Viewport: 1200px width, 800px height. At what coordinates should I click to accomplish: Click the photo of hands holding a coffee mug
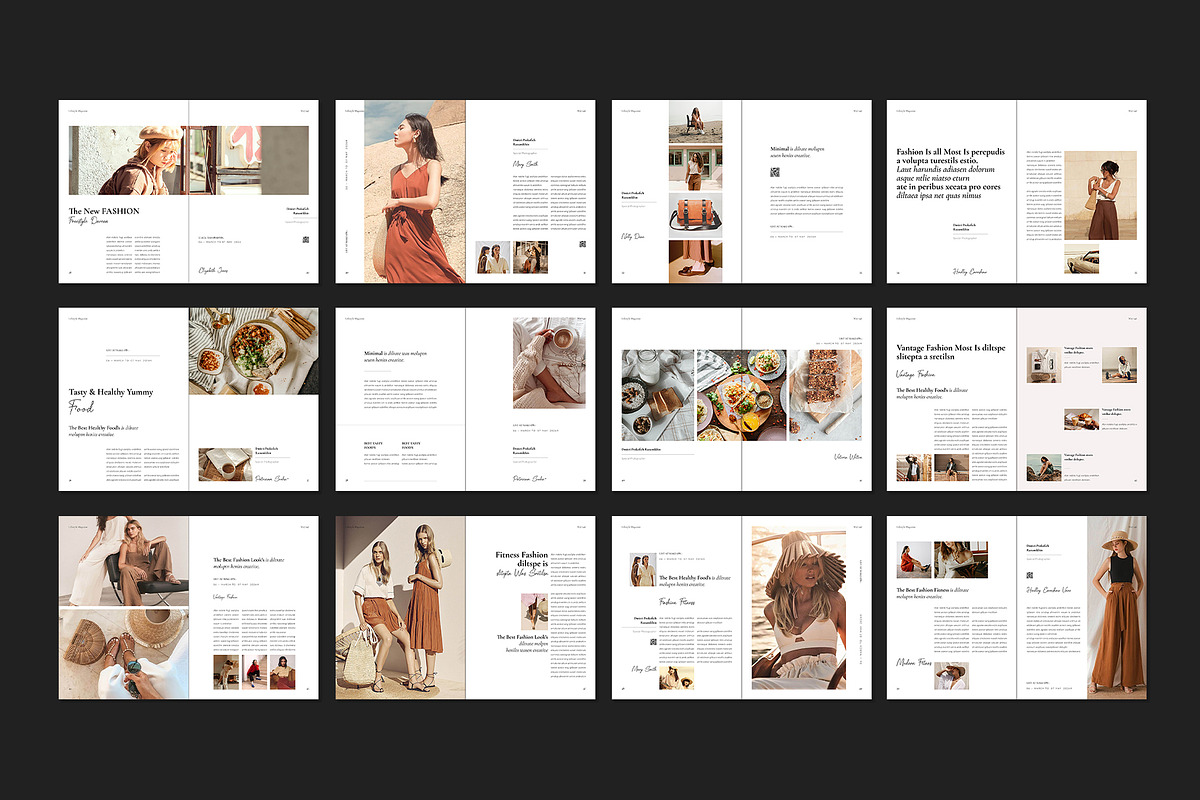549,363
